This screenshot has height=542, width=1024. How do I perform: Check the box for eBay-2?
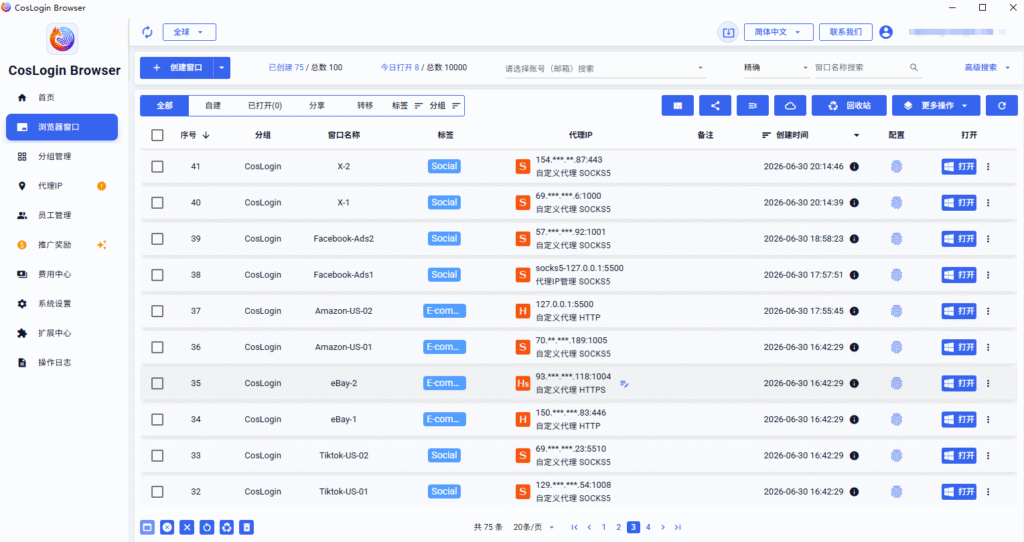157,383
